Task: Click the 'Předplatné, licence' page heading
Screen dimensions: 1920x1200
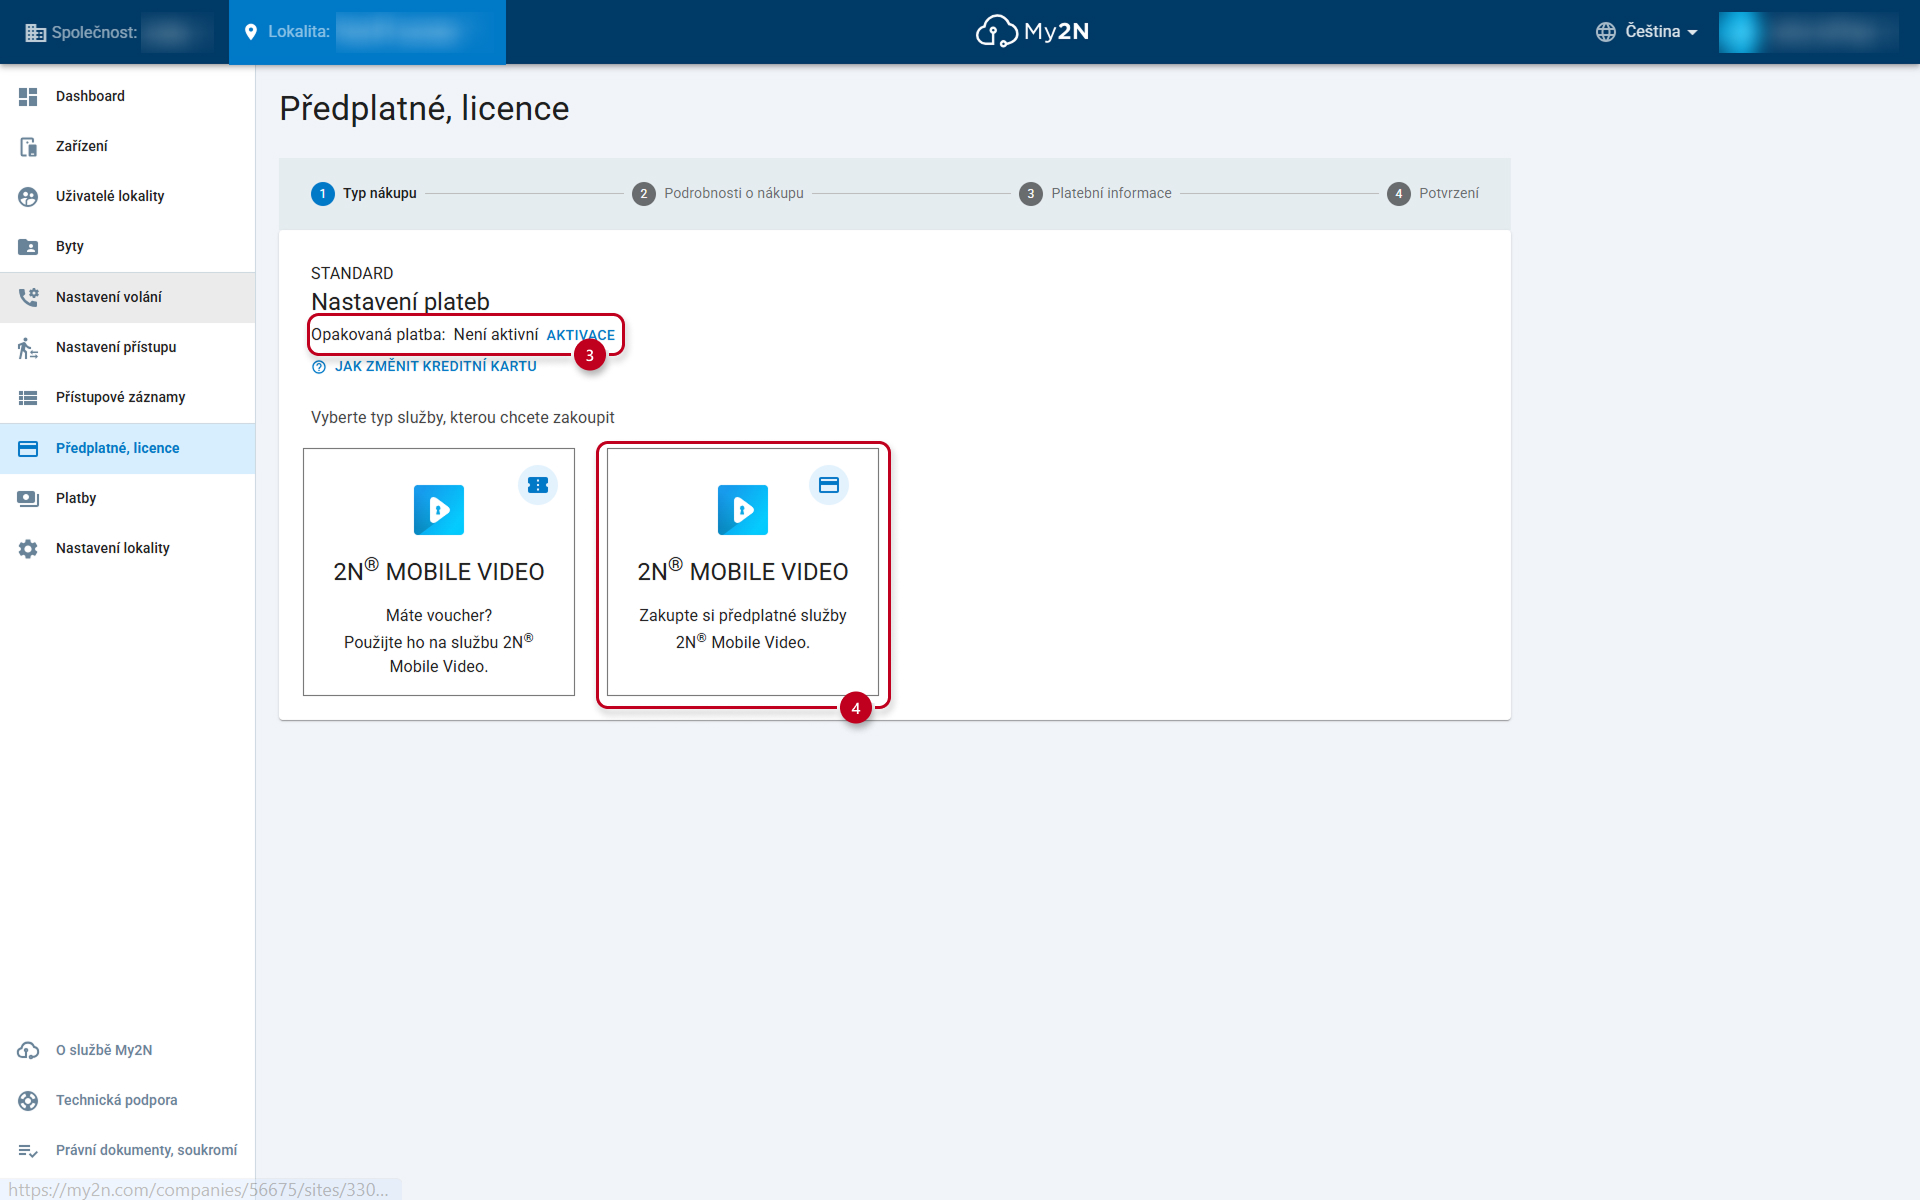Action: (424, 108)
